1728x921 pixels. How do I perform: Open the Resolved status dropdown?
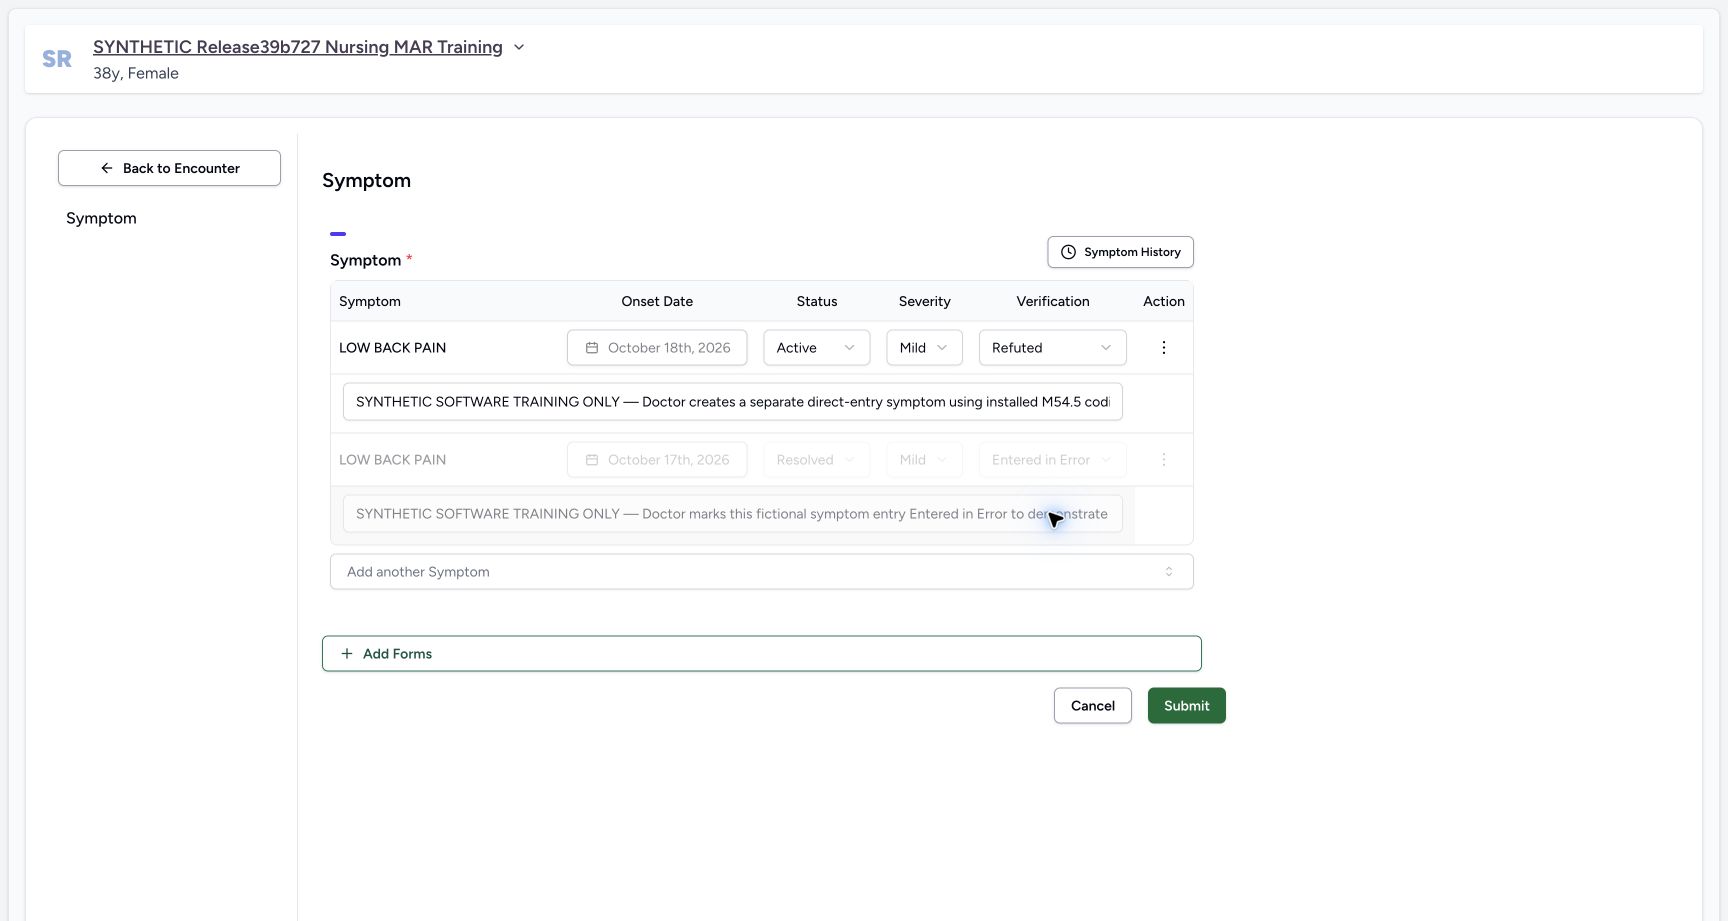pos(817,460)
